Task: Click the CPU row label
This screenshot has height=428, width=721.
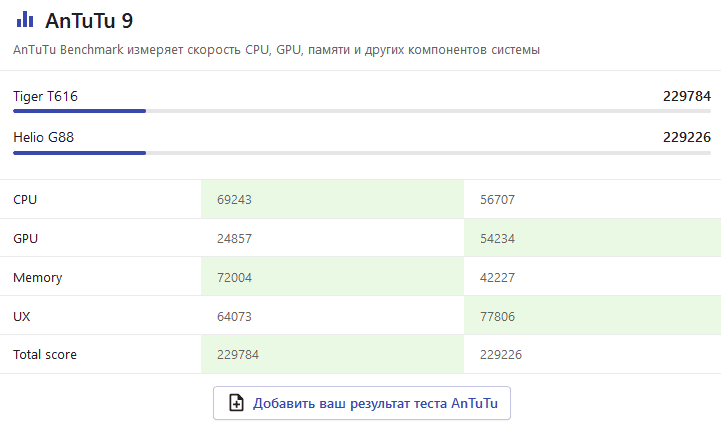Action: coord(25,200)
